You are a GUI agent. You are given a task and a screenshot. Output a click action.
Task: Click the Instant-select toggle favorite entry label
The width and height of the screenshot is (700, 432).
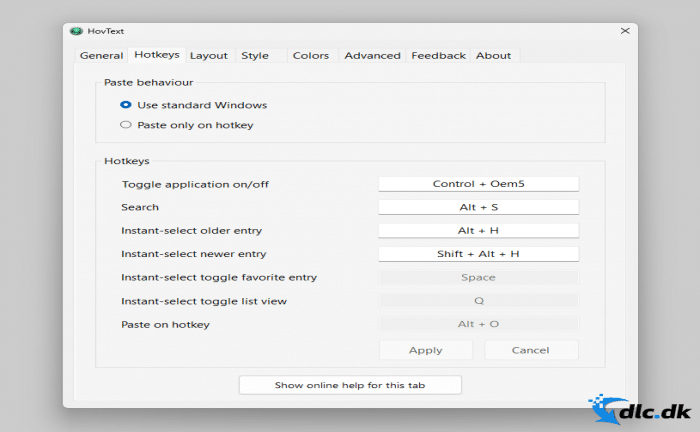click(219, 278)
